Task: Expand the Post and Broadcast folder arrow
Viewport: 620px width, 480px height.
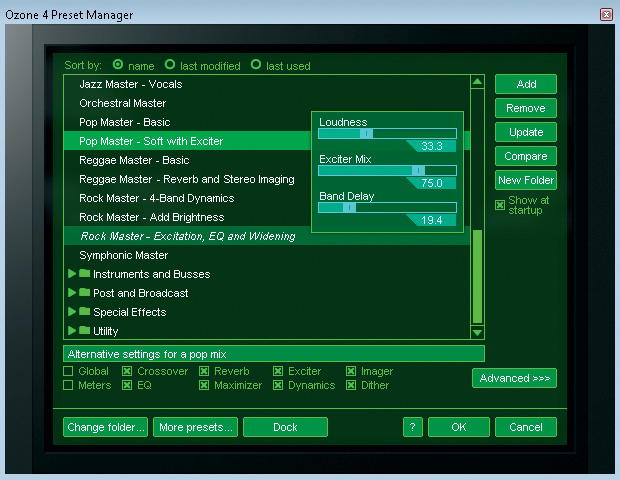Action: pos(72,293)
